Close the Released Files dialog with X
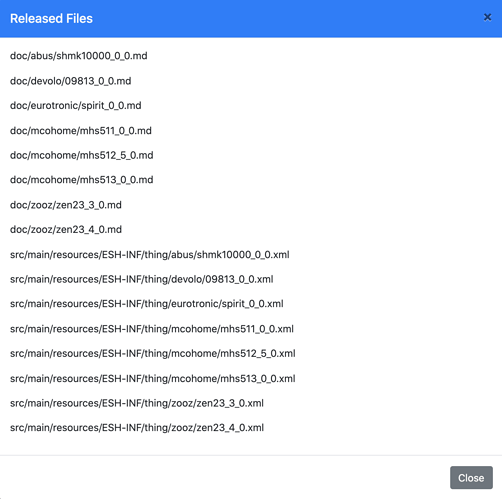This screenshot has height=499, width=502. tap(487, 17)
